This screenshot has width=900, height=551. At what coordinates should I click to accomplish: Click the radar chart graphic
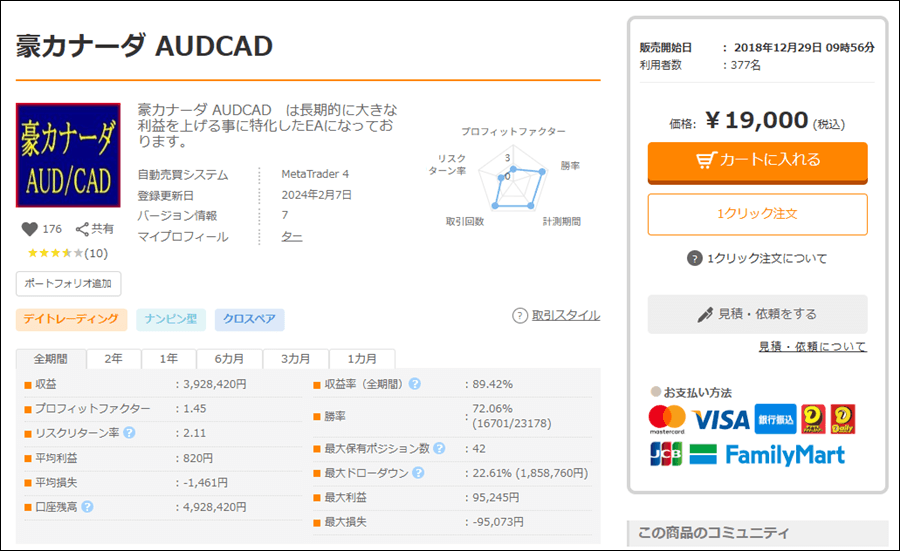point(513,178)
